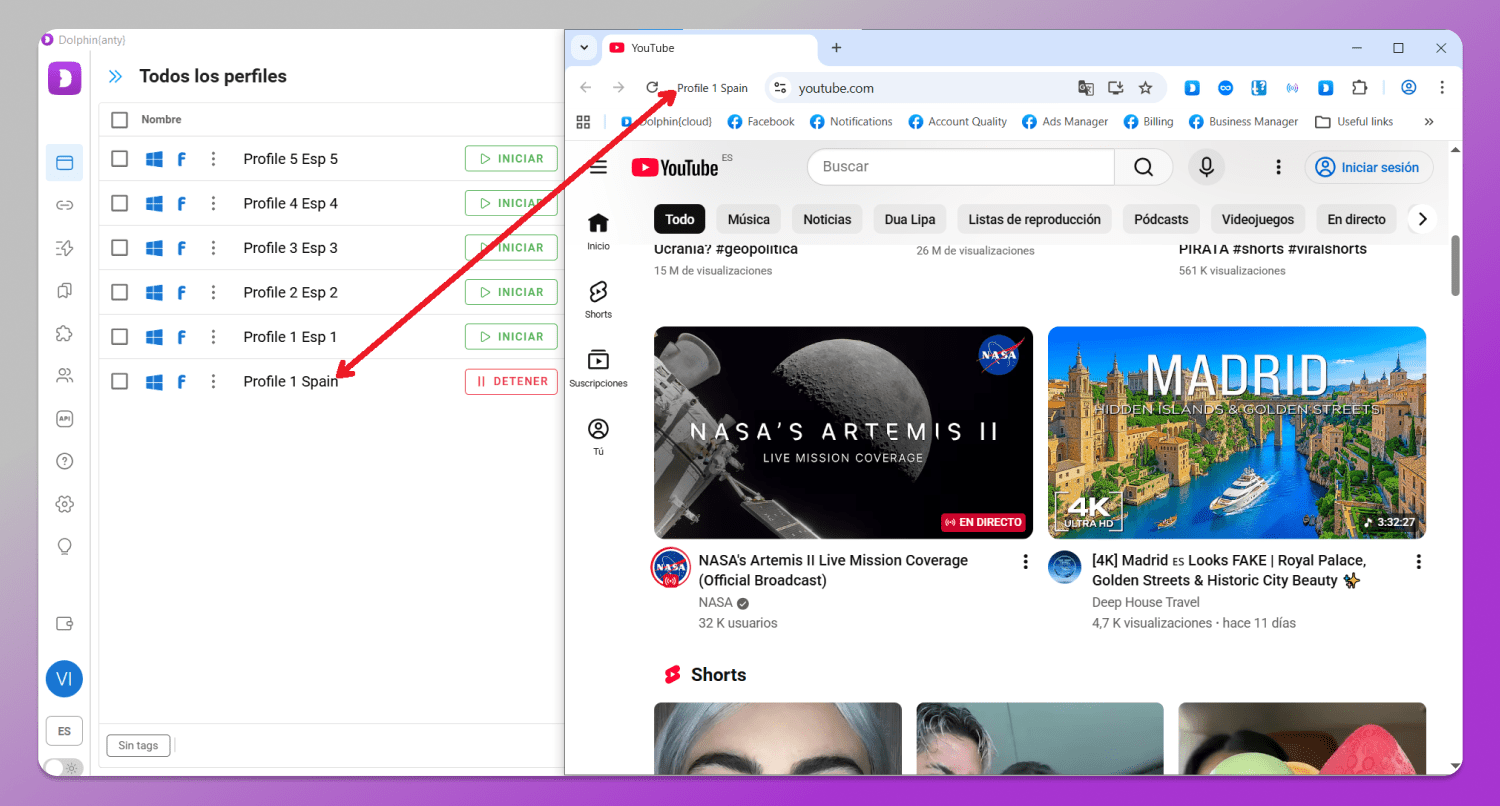The height and width of the screenshot is (806, 1500).
Task: Open Dolphin settings gear icon
Action: click(x=65, y=504)
